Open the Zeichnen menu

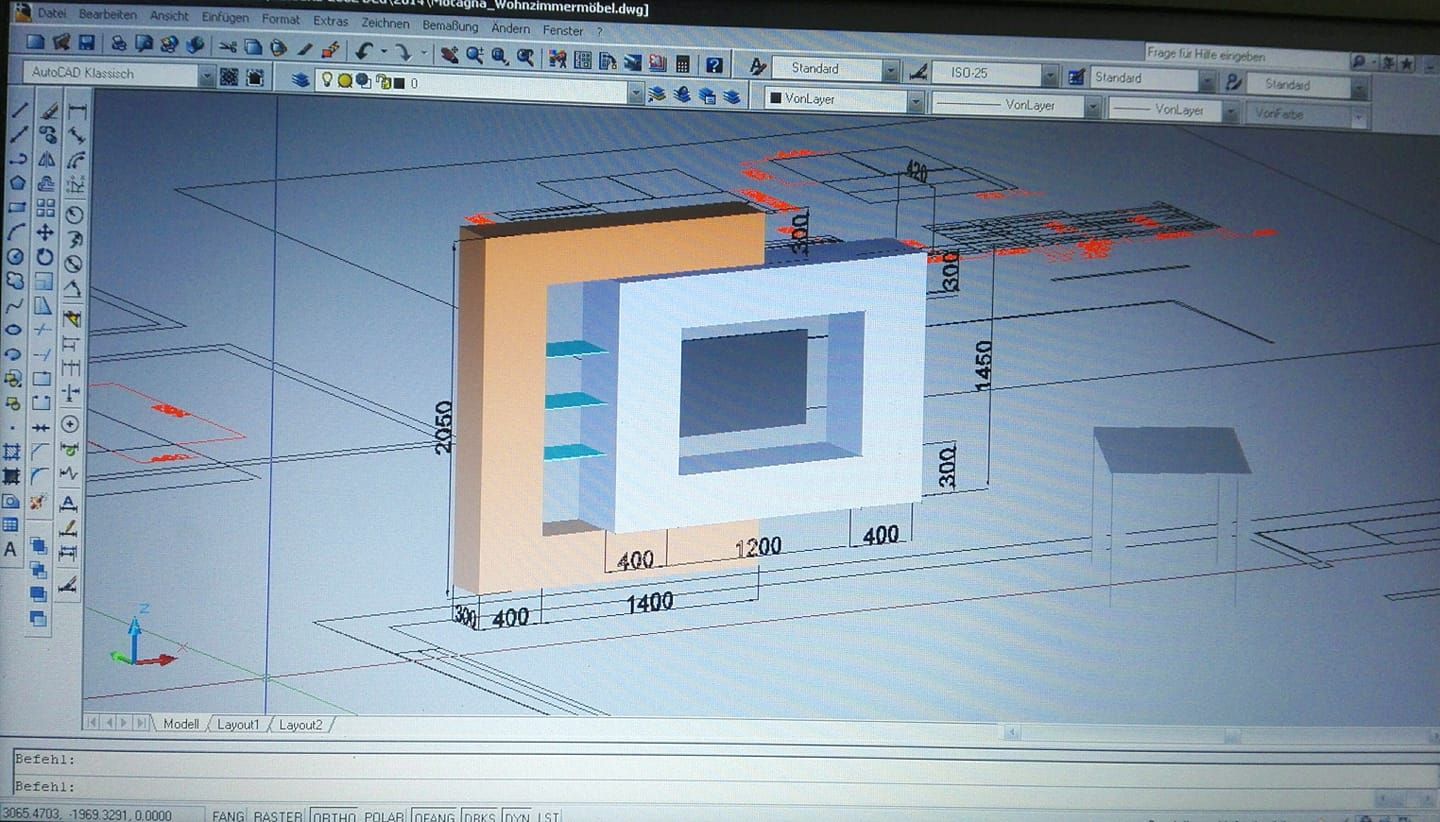(x=385, y=22)
